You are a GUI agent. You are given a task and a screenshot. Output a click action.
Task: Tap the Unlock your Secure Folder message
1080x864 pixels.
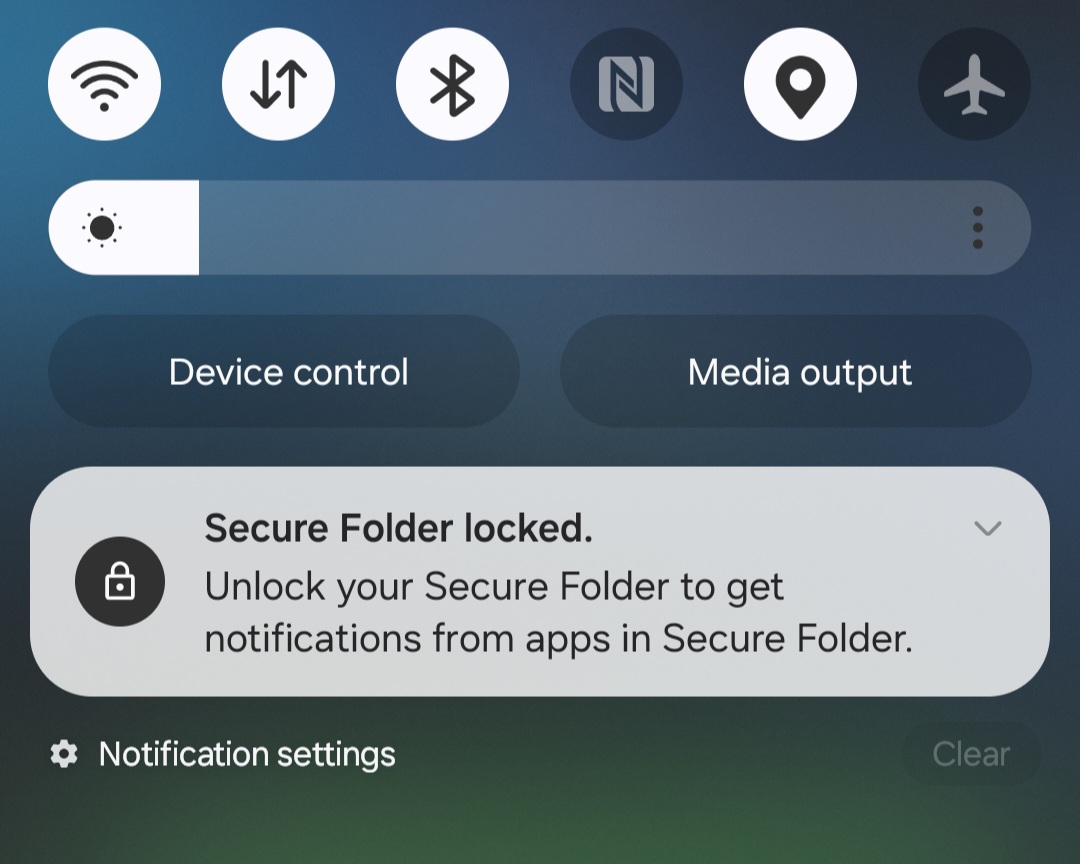[558, 612]
